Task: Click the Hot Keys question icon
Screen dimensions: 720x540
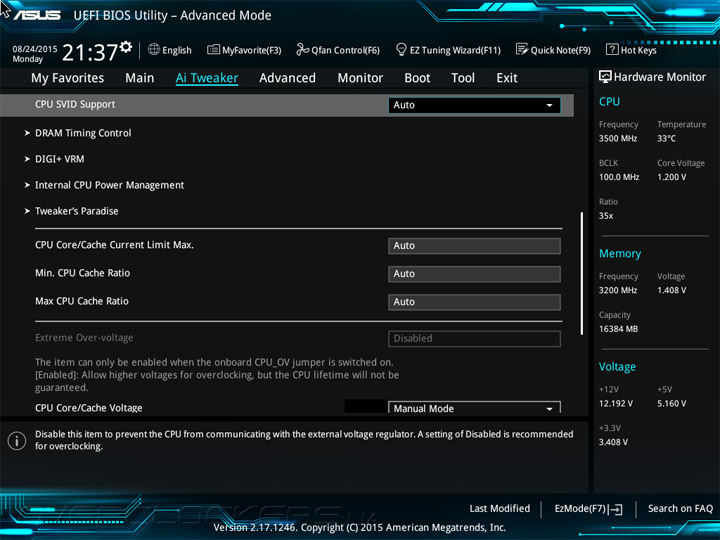Action: point(612,49)
